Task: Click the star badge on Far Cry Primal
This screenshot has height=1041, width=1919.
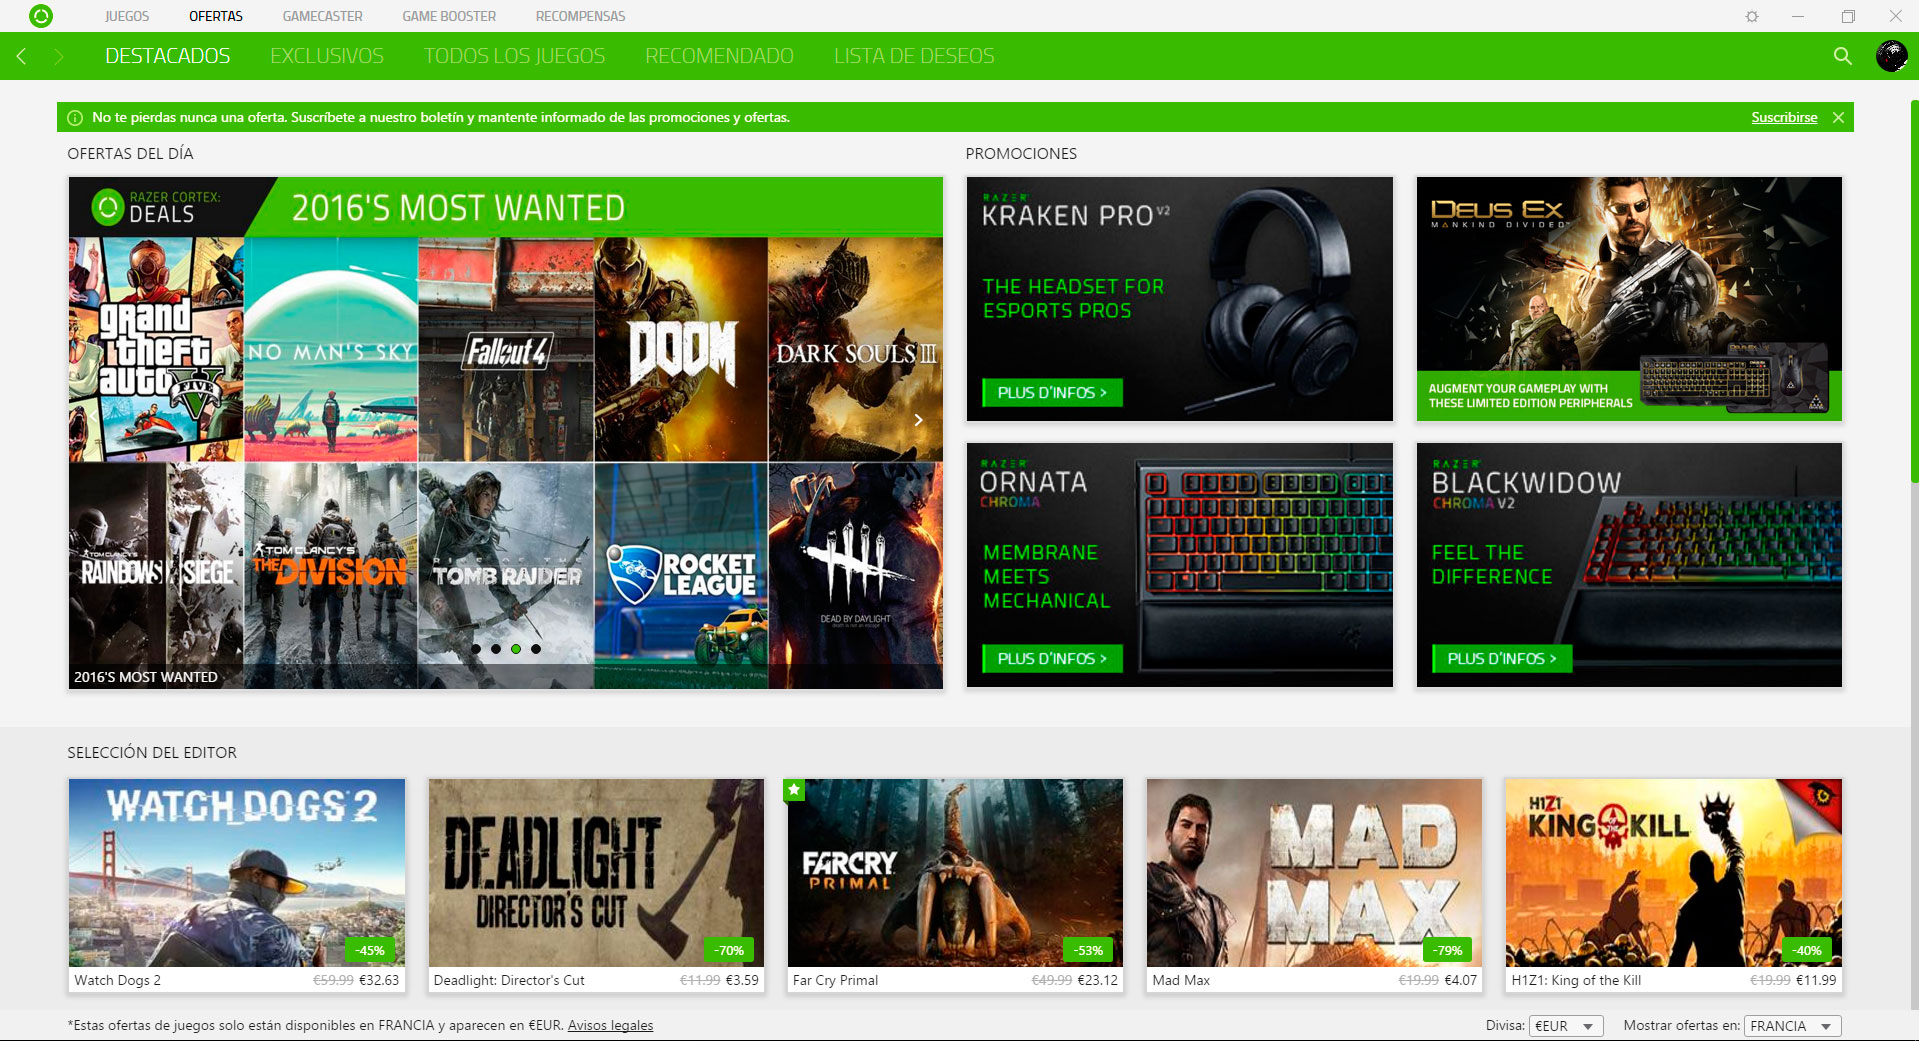Action: [794, 790]
